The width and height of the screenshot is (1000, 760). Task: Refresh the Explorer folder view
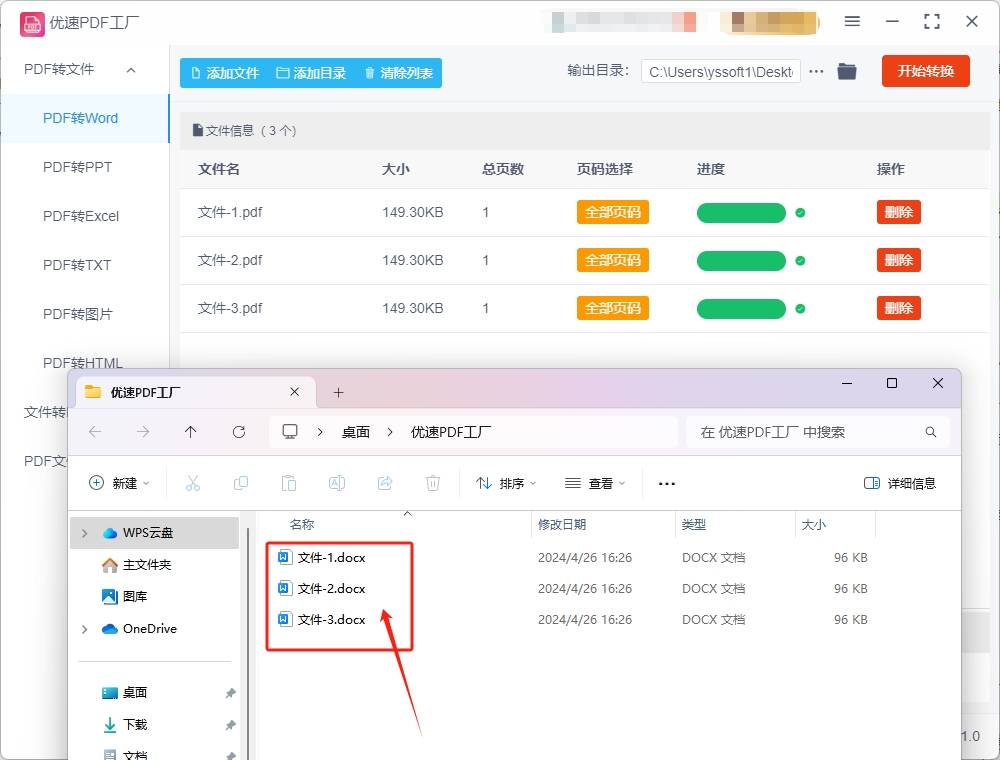click(x=239, y=432)
